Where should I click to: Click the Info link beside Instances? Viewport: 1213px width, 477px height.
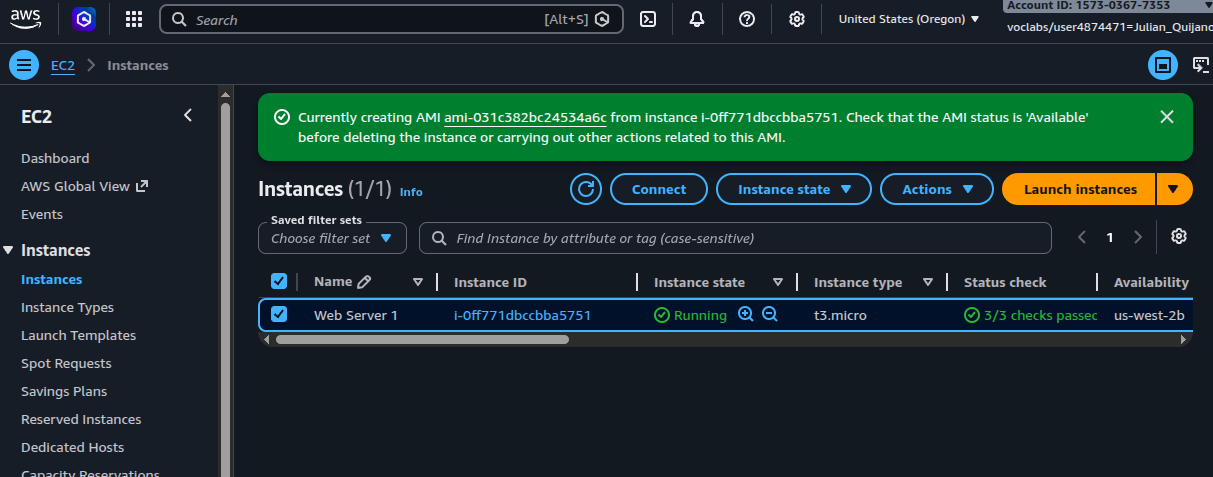click(411, 191)
